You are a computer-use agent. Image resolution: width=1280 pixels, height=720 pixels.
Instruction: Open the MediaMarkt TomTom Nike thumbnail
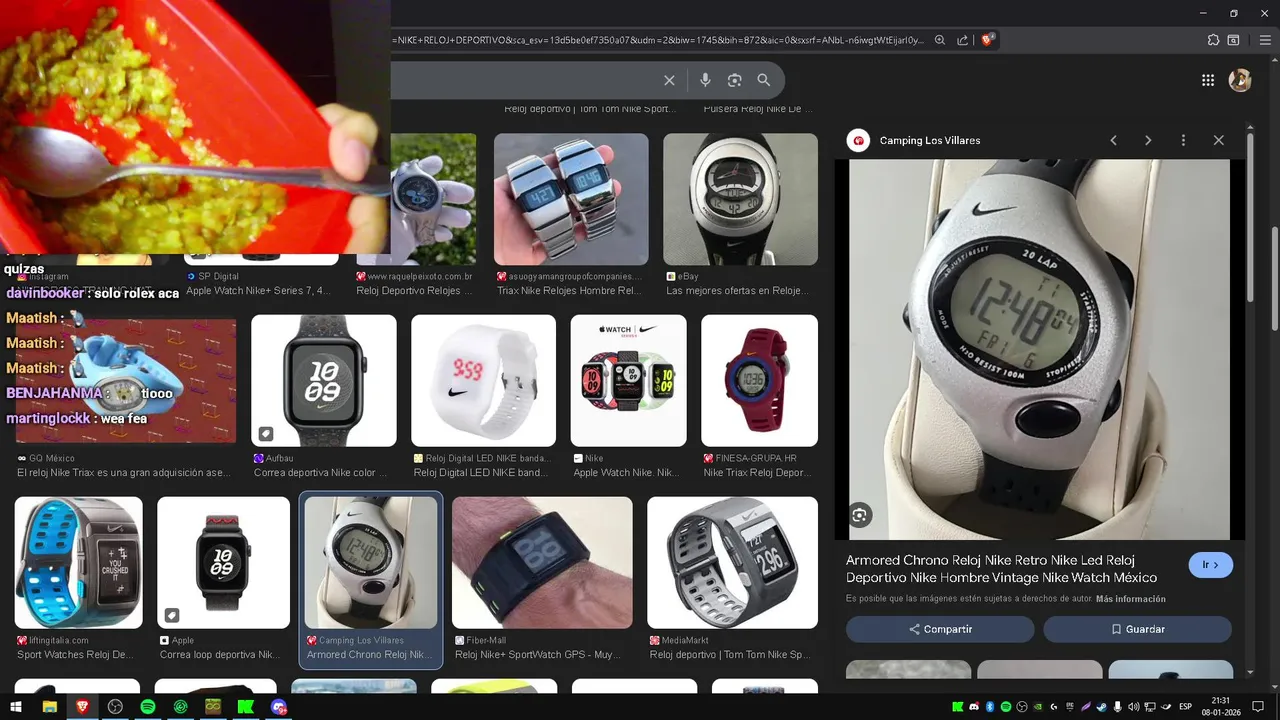[x=732, y=563]
